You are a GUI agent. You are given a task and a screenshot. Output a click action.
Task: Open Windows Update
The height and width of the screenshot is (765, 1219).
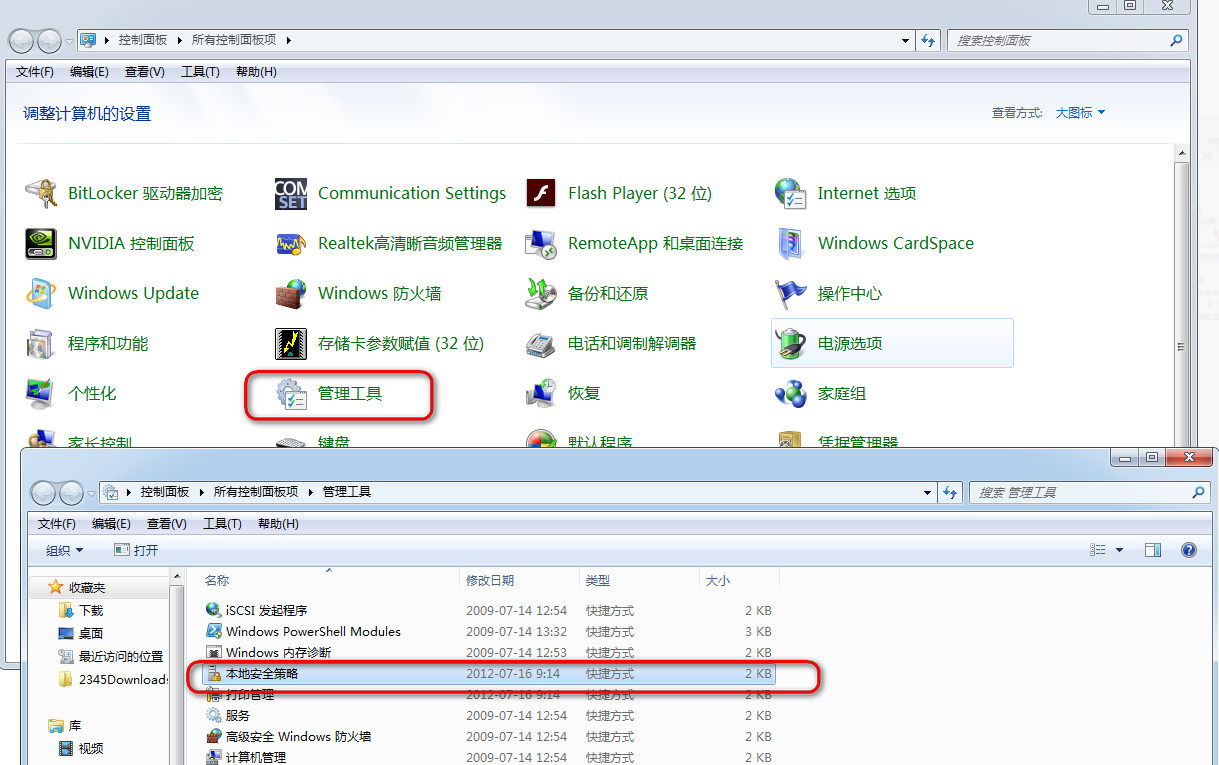[112, 293]
